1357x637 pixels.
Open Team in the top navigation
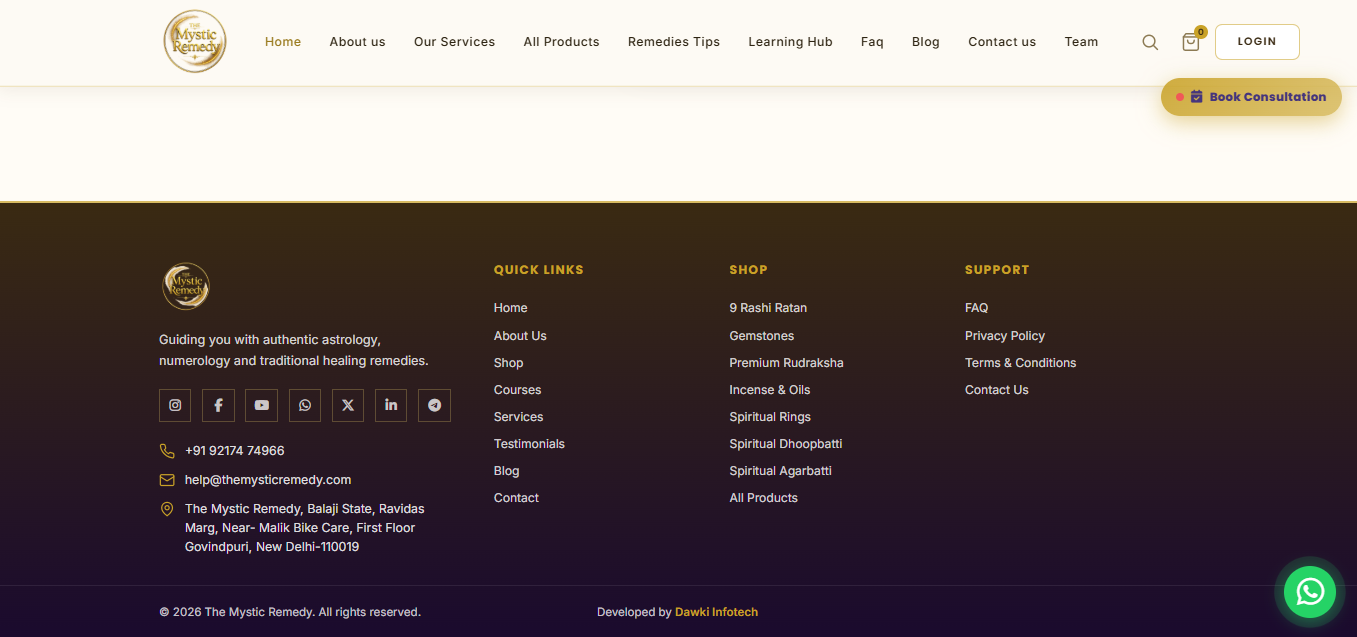[1081, 42]
